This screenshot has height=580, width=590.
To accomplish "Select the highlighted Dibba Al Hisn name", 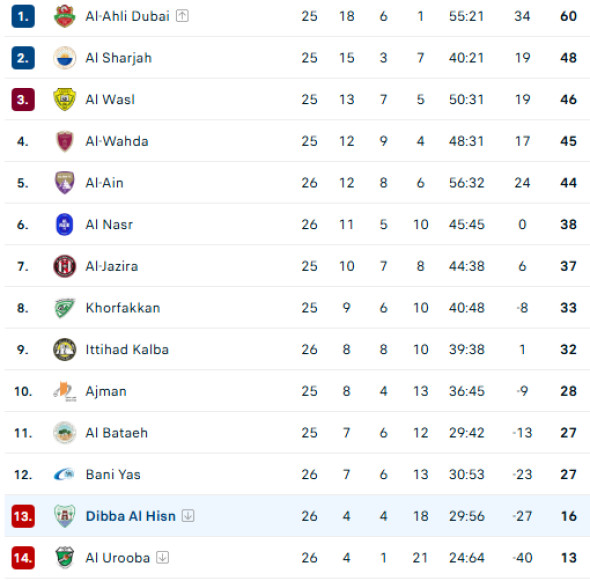I will [x=131, y=516].
